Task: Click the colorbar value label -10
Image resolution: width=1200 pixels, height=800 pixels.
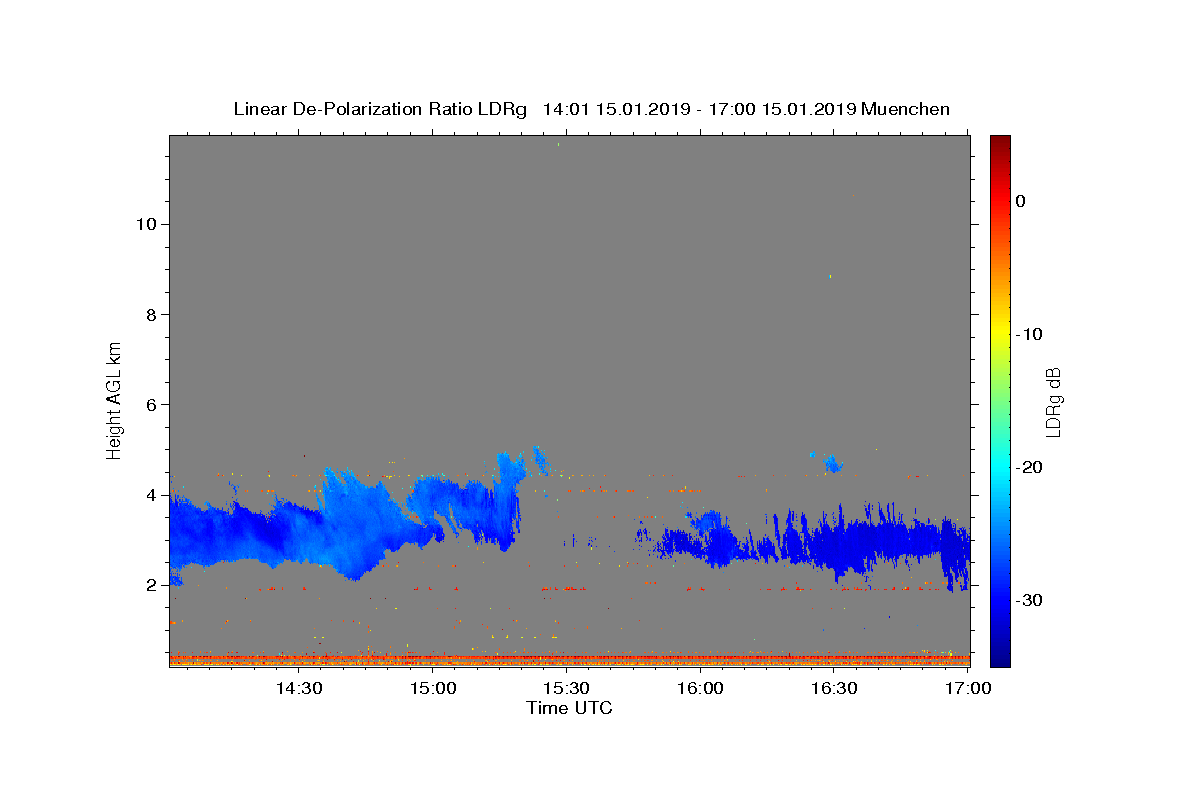Action: click(1029, 334)
